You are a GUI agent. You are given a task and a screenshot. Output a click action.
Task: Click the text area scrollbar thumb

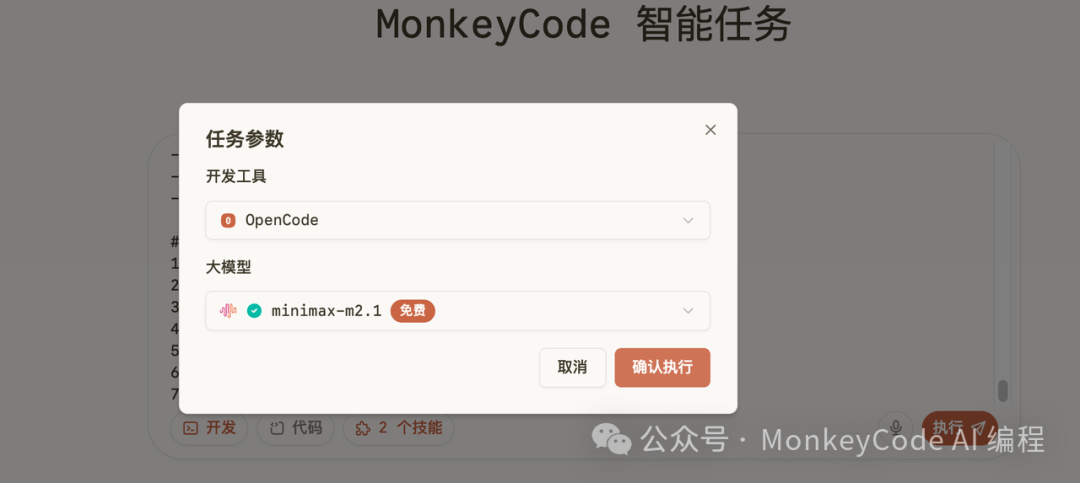coord(1003,391)
